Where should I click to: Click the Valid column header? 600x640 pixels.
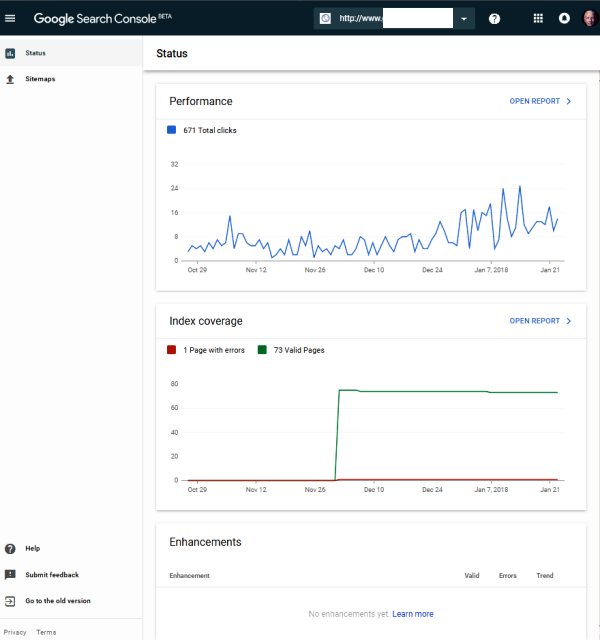[x=472, y=576]
